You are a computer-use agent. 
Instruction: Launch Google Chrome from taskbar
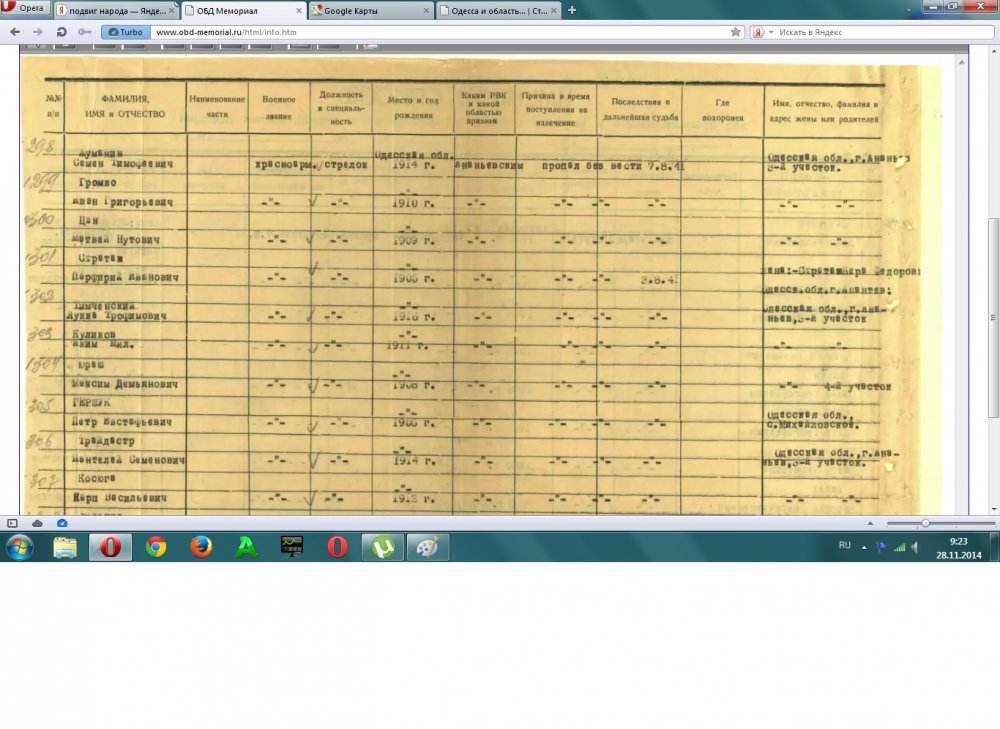click(x=156, y=547)
